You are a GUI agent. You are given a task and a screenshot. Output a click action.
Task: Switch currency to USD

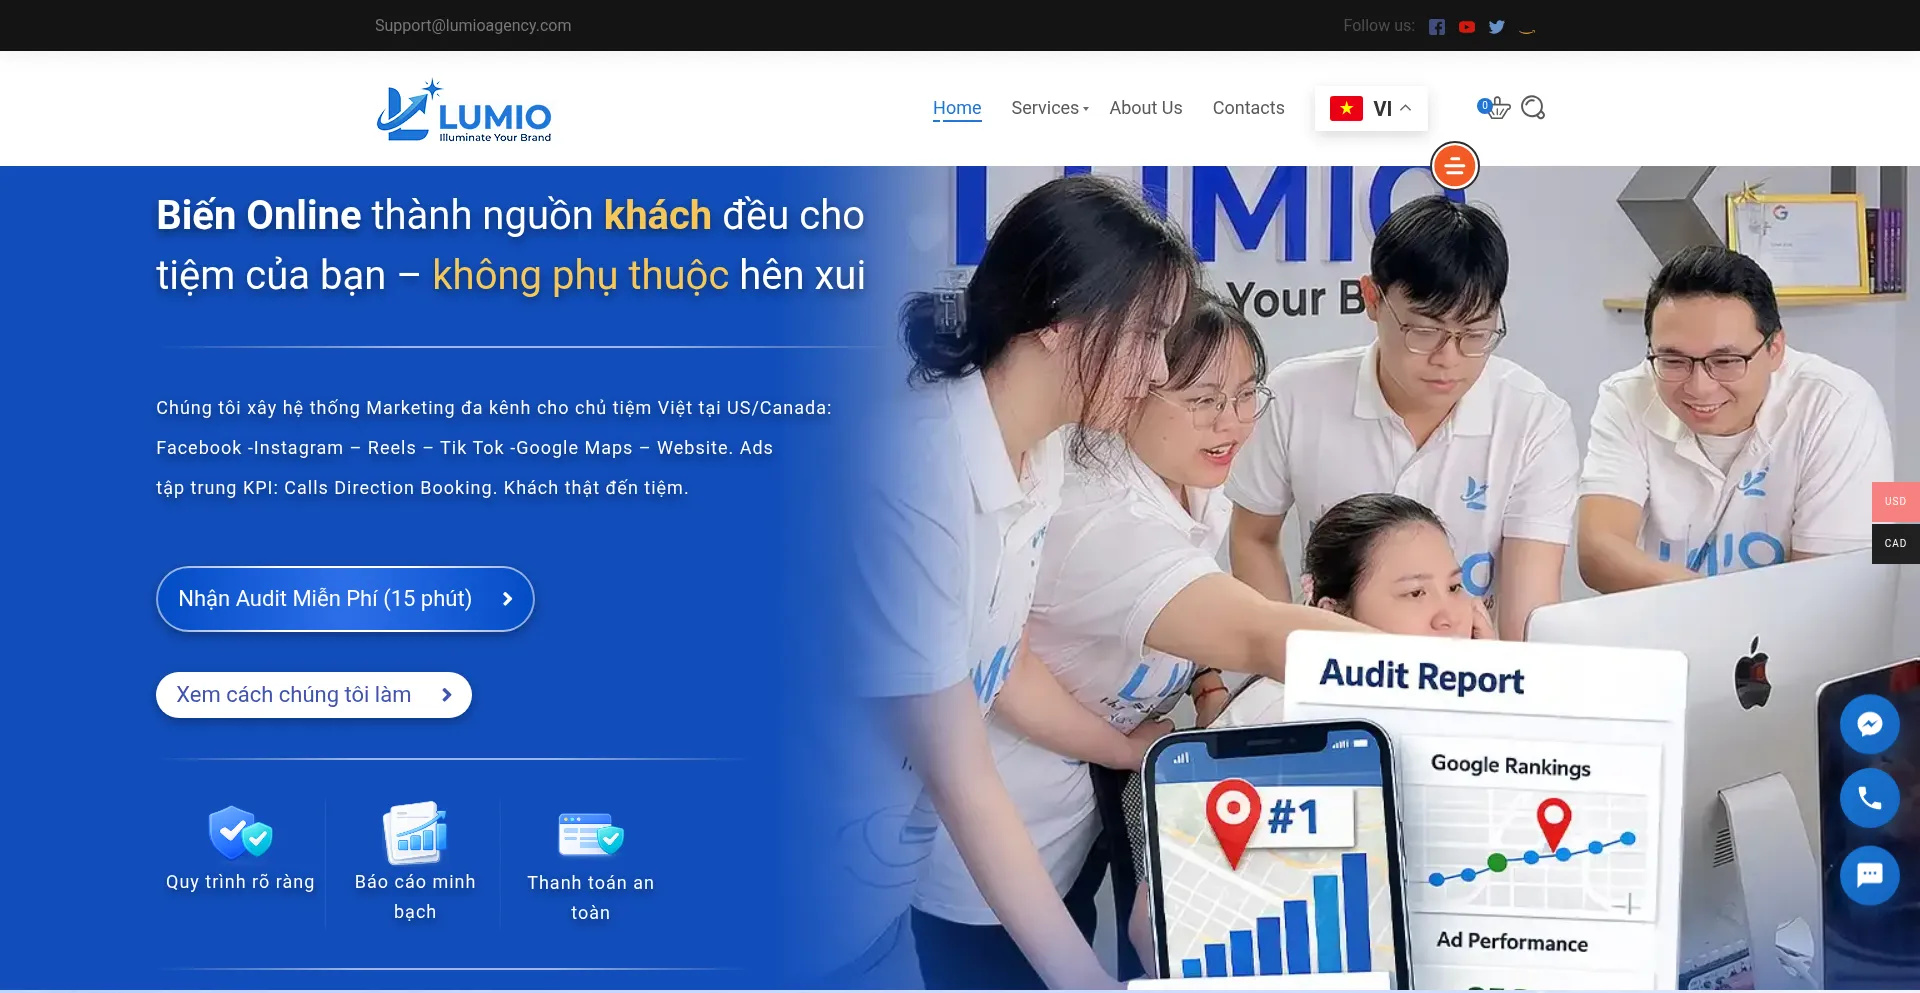(1896, 502)
